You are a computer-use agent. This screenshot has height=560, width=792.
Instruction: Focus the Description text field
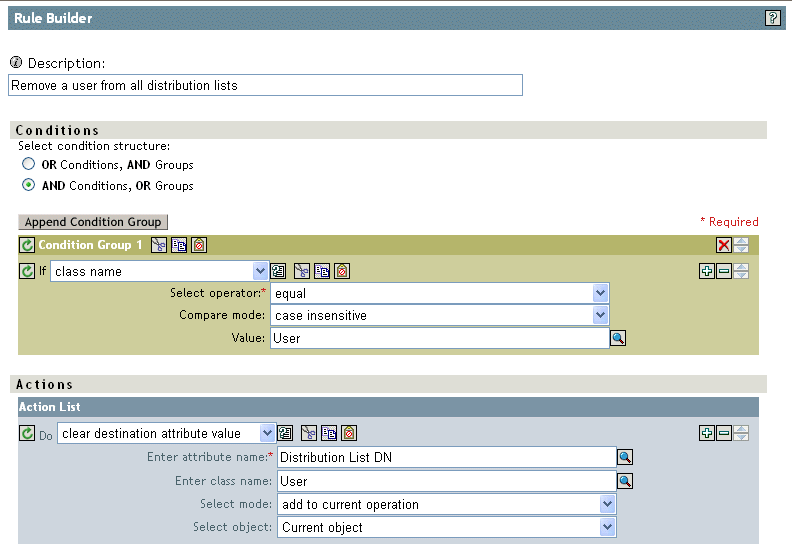pos(266,85)
